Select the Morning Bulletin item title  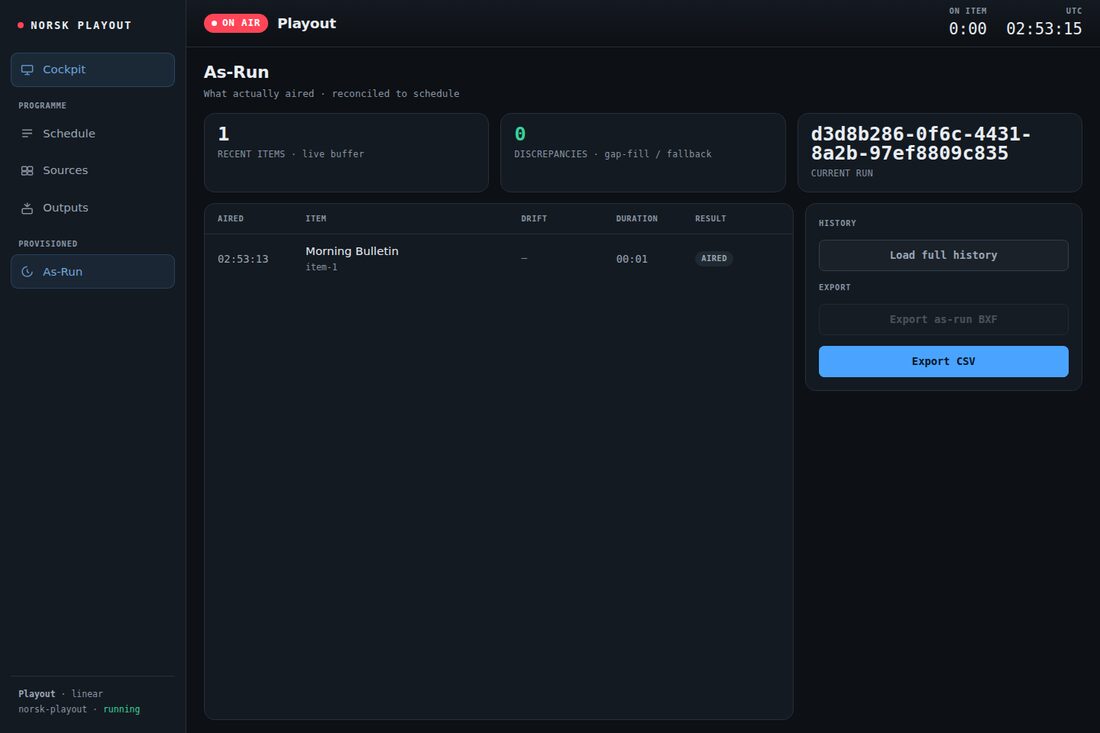352,251
